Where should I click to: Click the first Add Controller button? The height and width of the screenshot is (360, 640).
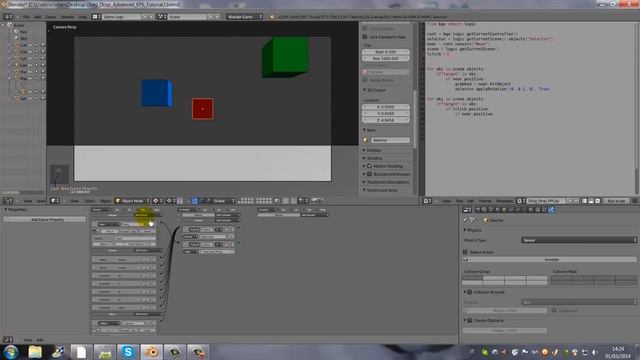coord(227,215)
